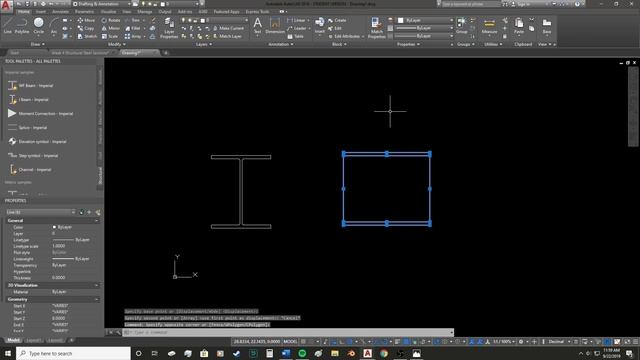Screen dimensions: 640x360
Task: Open the linetype ByLayer dropdown in ribbon
Action: 424,36
